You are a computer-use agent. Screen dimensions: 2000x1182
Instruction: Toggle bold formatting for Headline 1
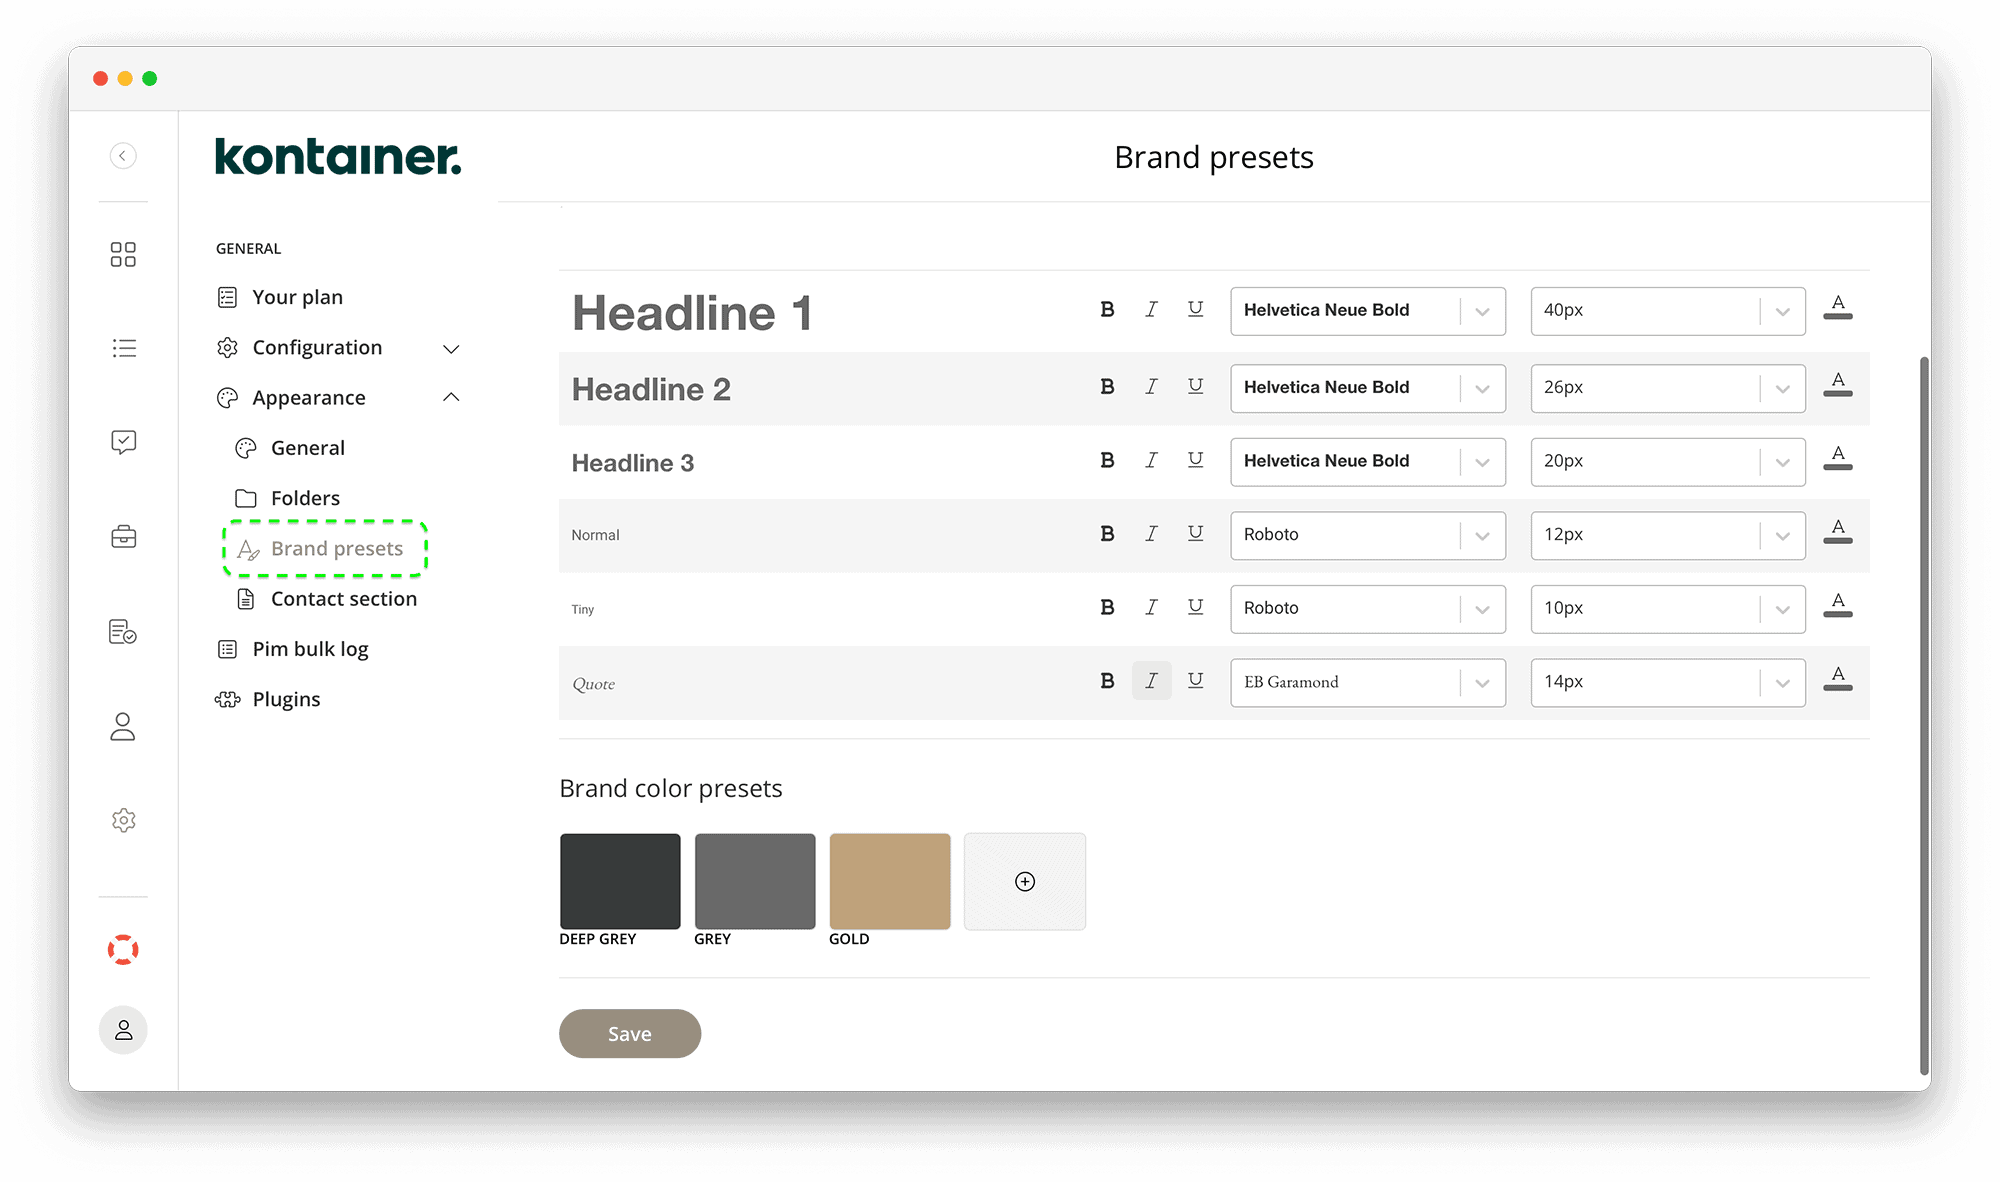click(1107, 309)
